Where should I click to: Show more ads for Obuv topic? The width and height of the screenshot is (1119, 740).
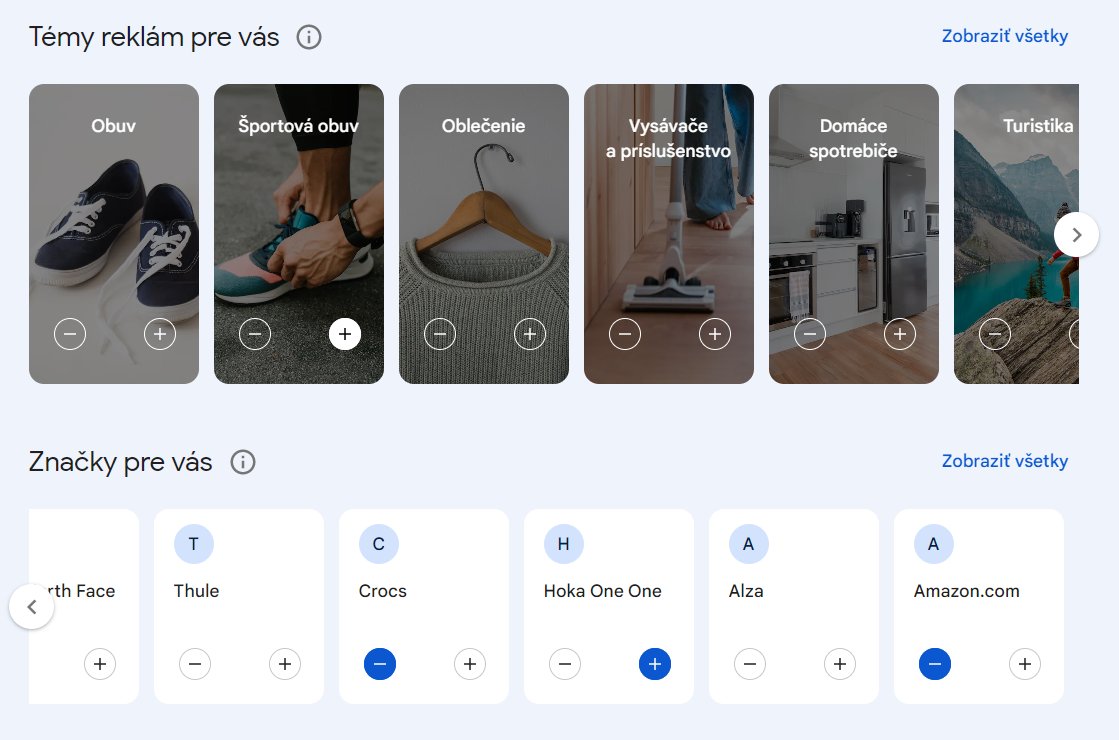tap(160, 334)
